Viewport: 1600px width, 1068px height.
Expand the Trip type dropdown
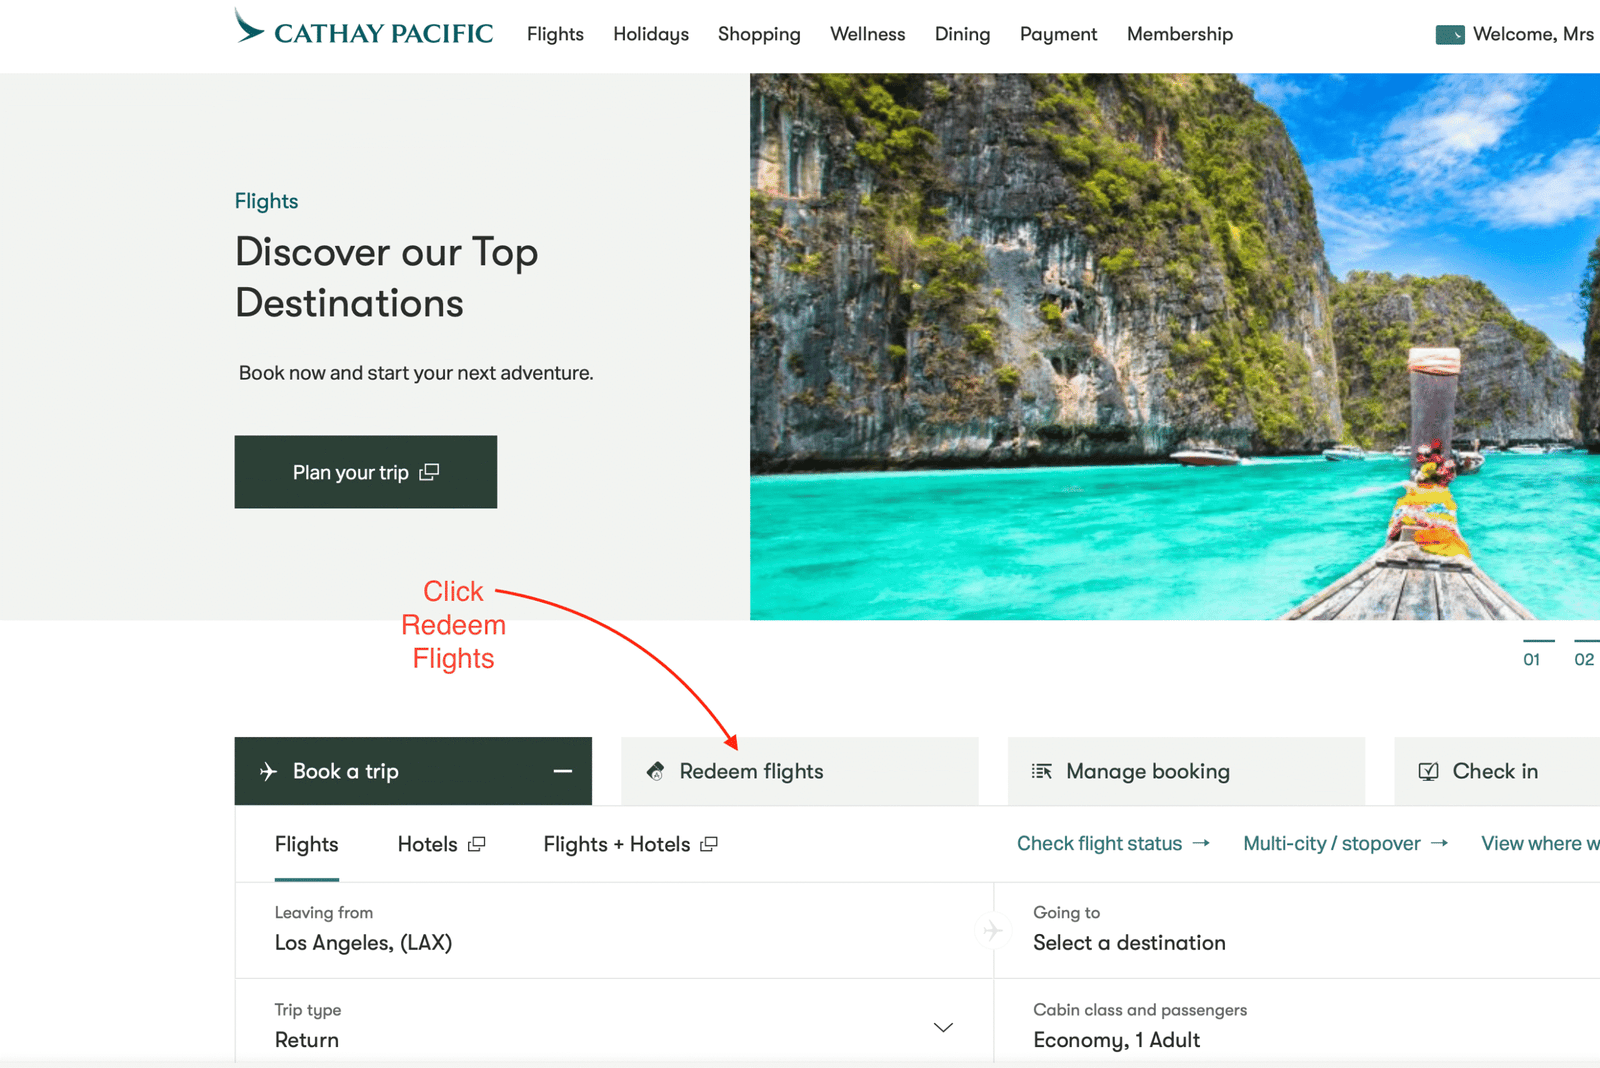pyautogui.click(x=942, y=1027)
